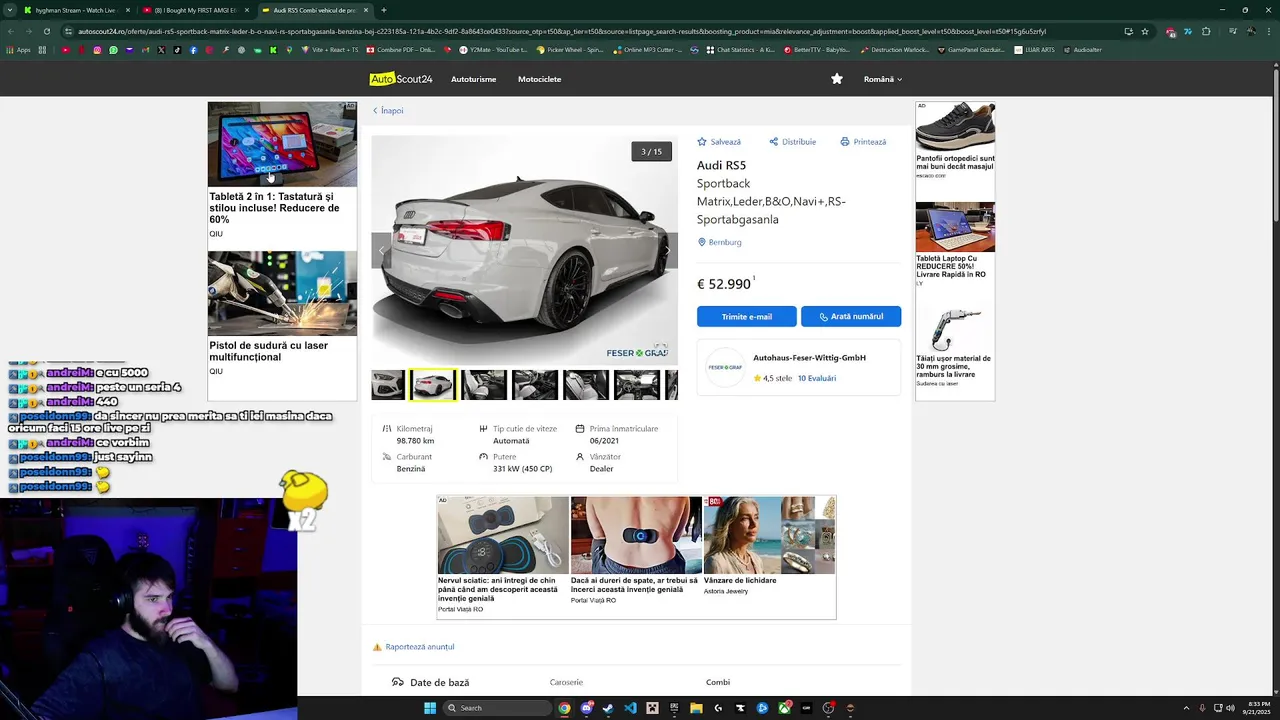Open a new browser tab

[384, 10]
